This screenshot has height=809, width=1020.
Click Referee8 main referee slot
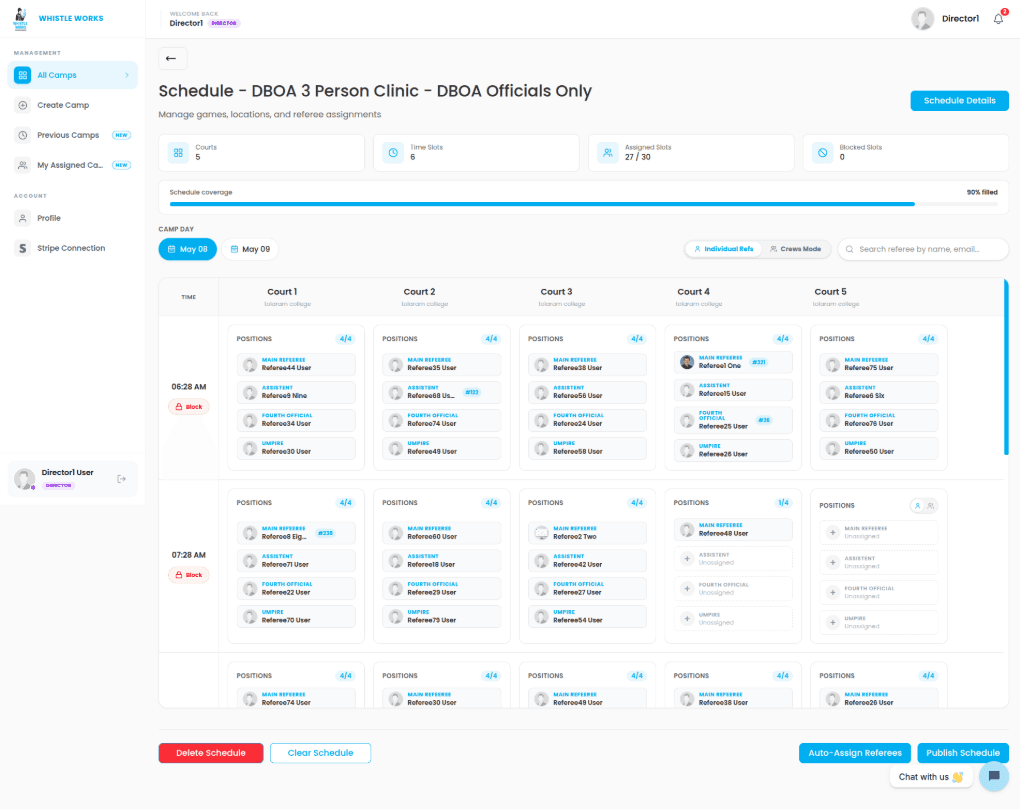[x=296, y=533]
